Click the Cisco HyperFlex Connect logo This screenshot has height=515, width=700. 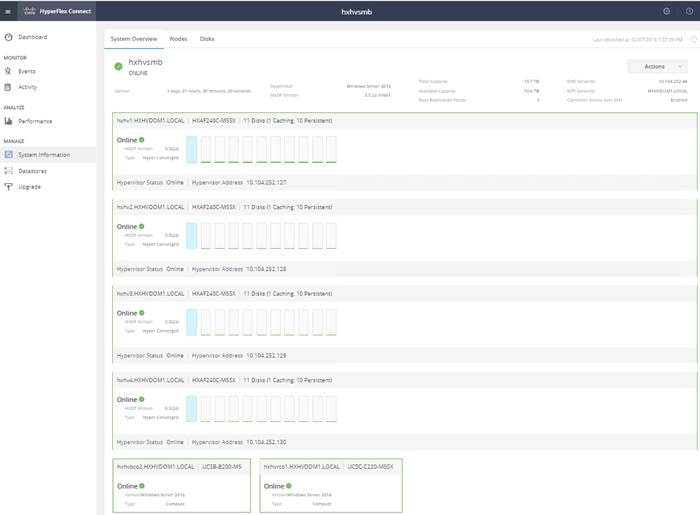[58, 11]
